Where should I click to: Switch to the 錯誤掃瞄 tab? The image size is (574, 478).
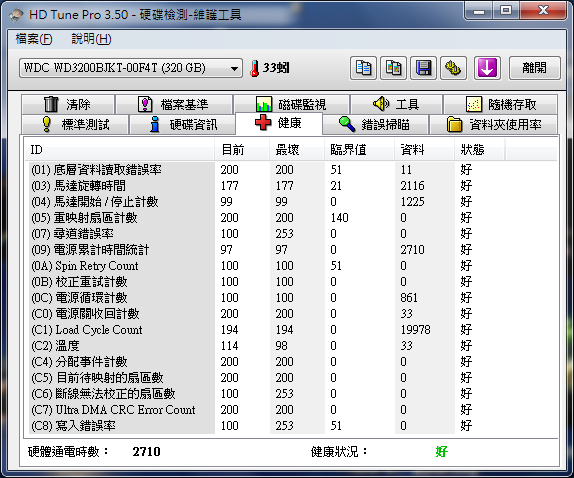[x=375, y=124]
